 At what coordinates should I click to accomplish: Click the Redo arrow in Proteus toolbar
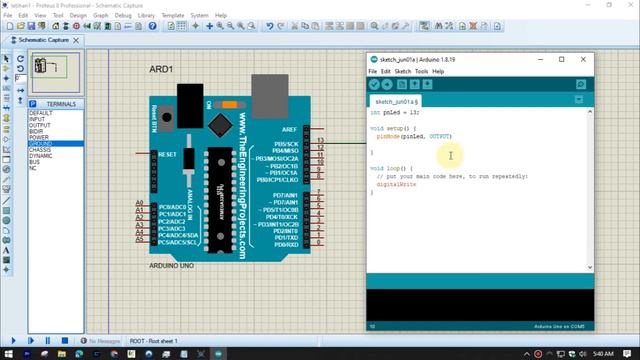point(280,26)
